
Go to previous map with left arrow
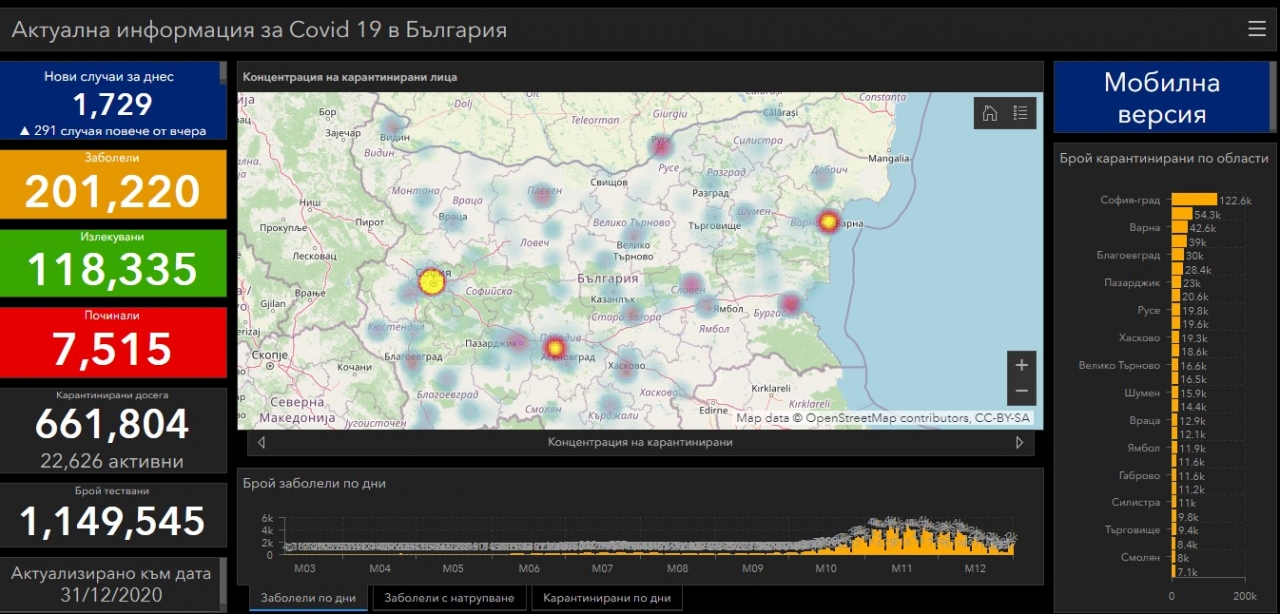[x=261, y=442]
